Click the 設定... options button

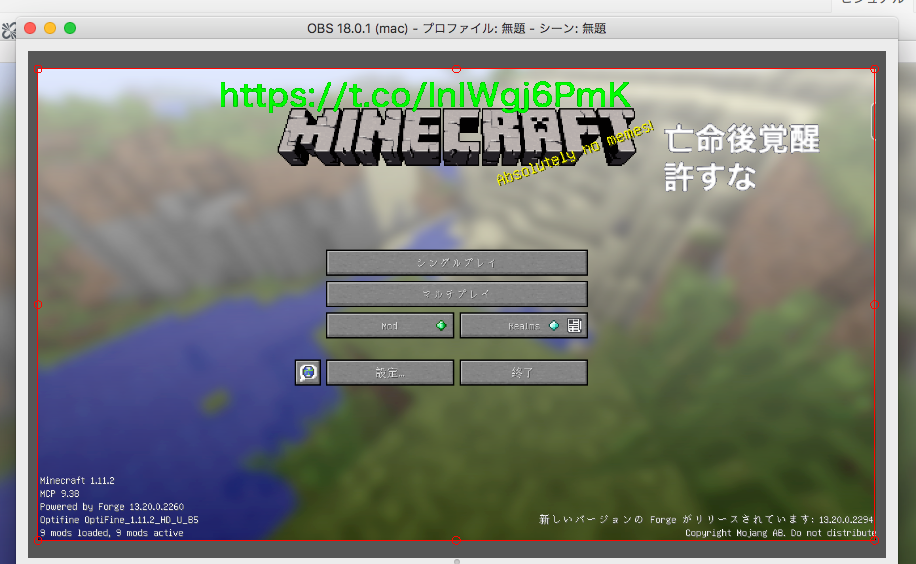(390, 372)
